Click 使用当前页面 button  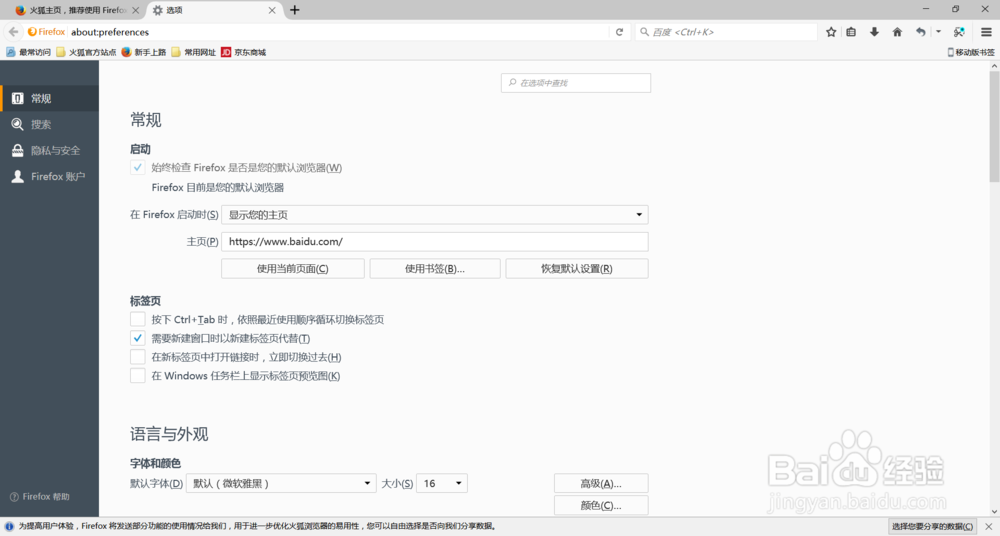tap(293, 269)
